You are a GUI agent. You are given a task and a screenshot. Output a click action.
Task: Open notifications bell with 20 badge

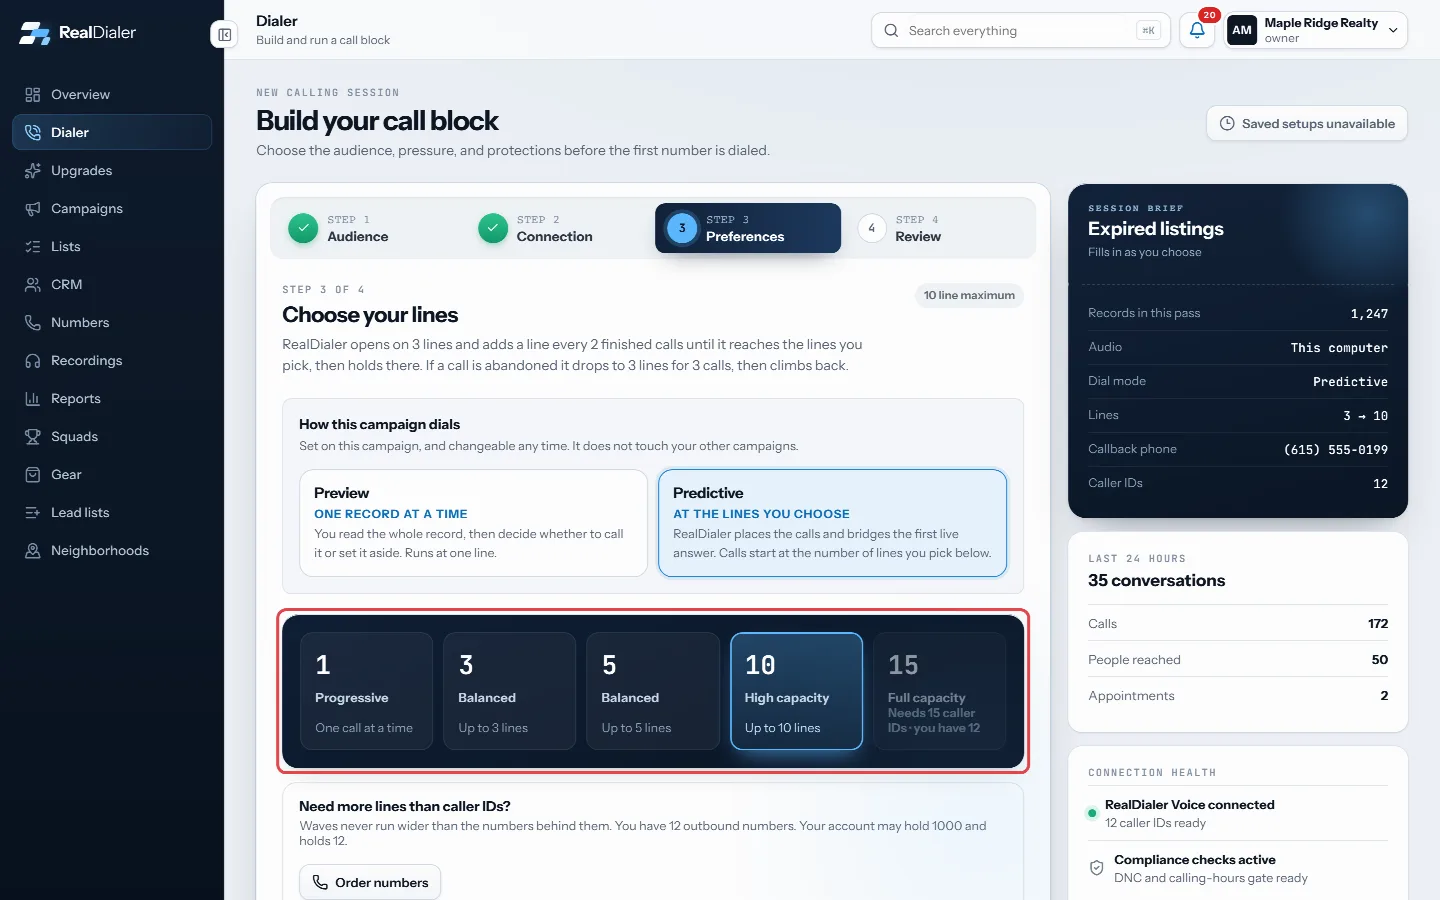pyautogui.click(x=1197, y=30)
